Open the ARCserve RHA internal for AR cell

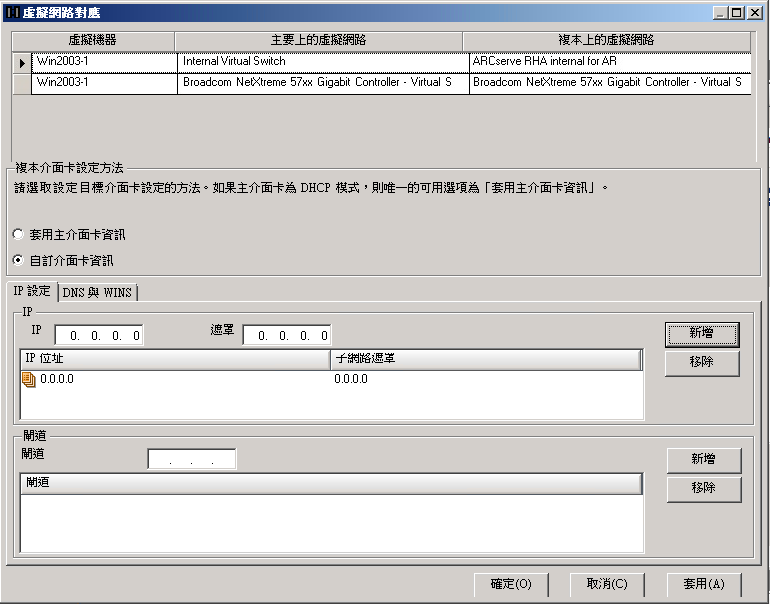pyautogui.click(x=610, y=62)
